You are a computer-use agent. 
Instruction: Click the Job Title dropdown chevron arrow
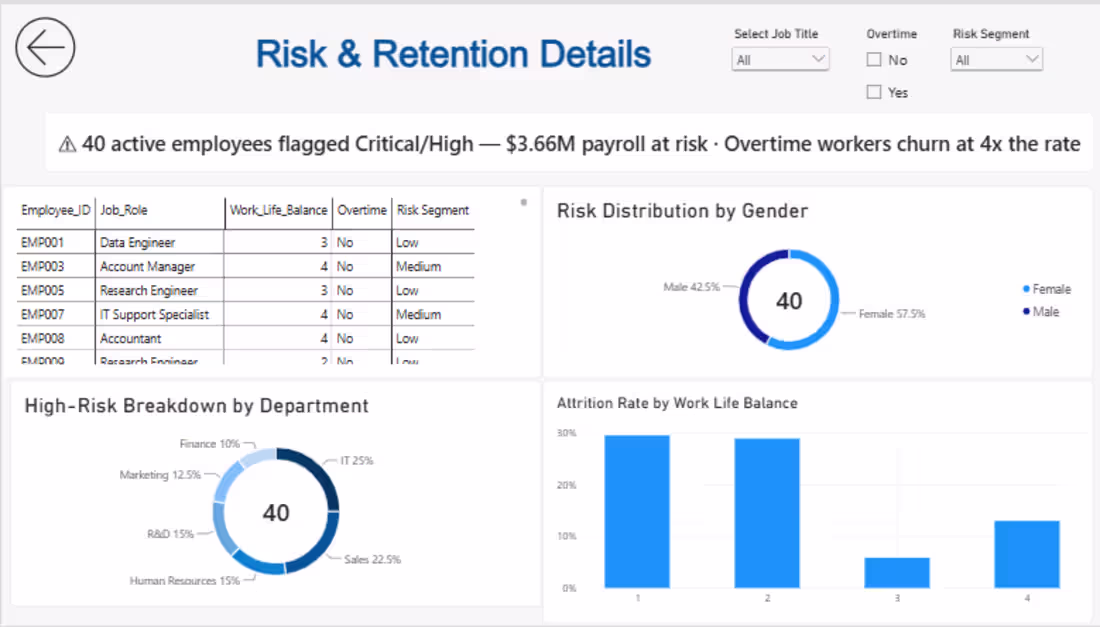pos(818,59)
